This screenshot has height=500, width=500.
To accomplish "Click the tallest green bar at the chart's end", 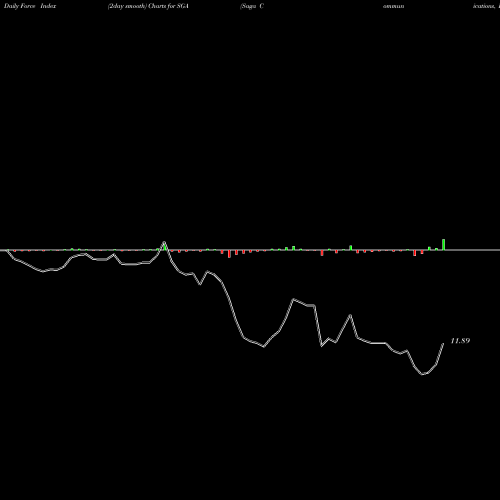I will pos(444,244).
